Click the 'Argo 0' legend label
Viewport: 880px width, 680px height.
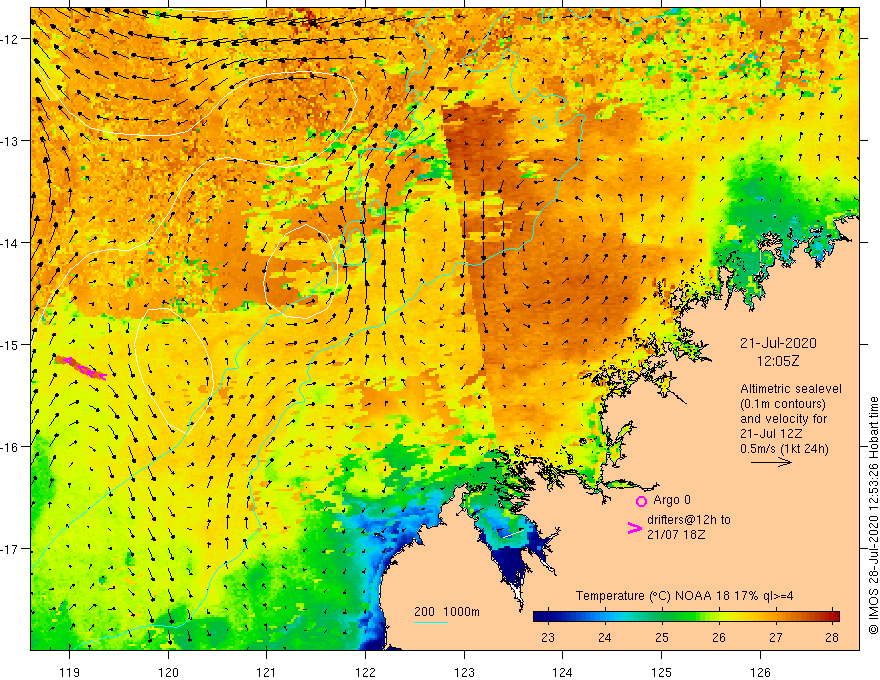[672, 500]
